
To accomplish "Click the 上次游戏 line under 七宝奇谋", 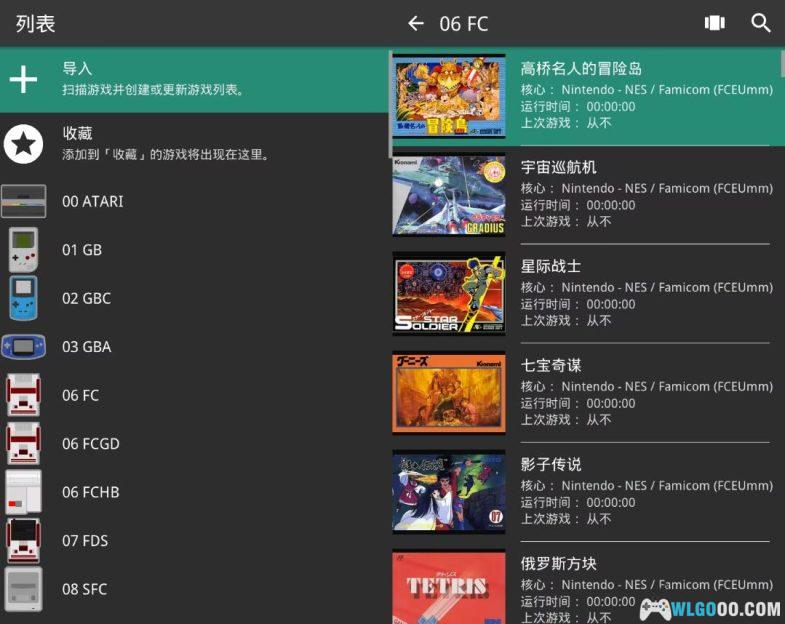I will pyautogui.click(x=566, y=420).
